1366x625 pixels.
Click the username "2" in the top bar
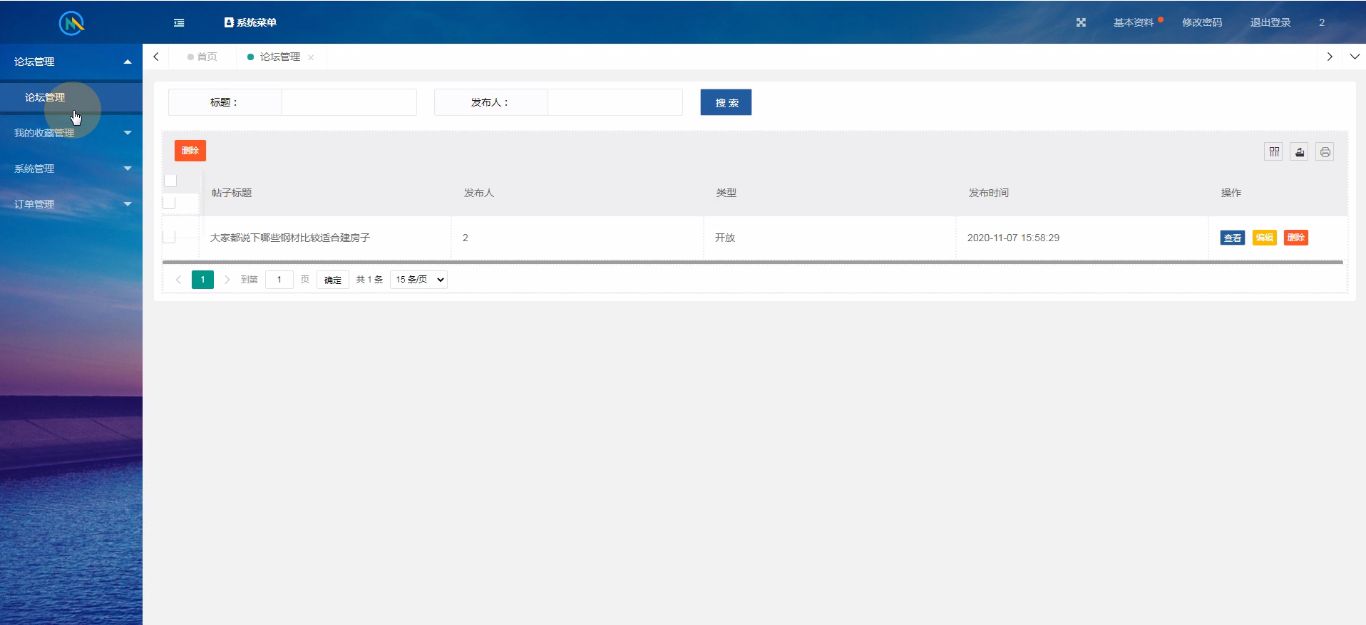(1322, 22)
